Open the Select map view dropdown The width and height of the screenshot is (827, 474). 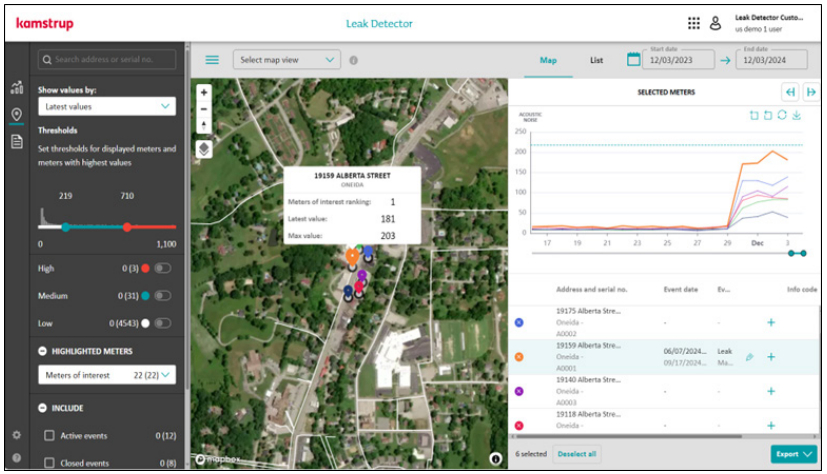point(287,60)
